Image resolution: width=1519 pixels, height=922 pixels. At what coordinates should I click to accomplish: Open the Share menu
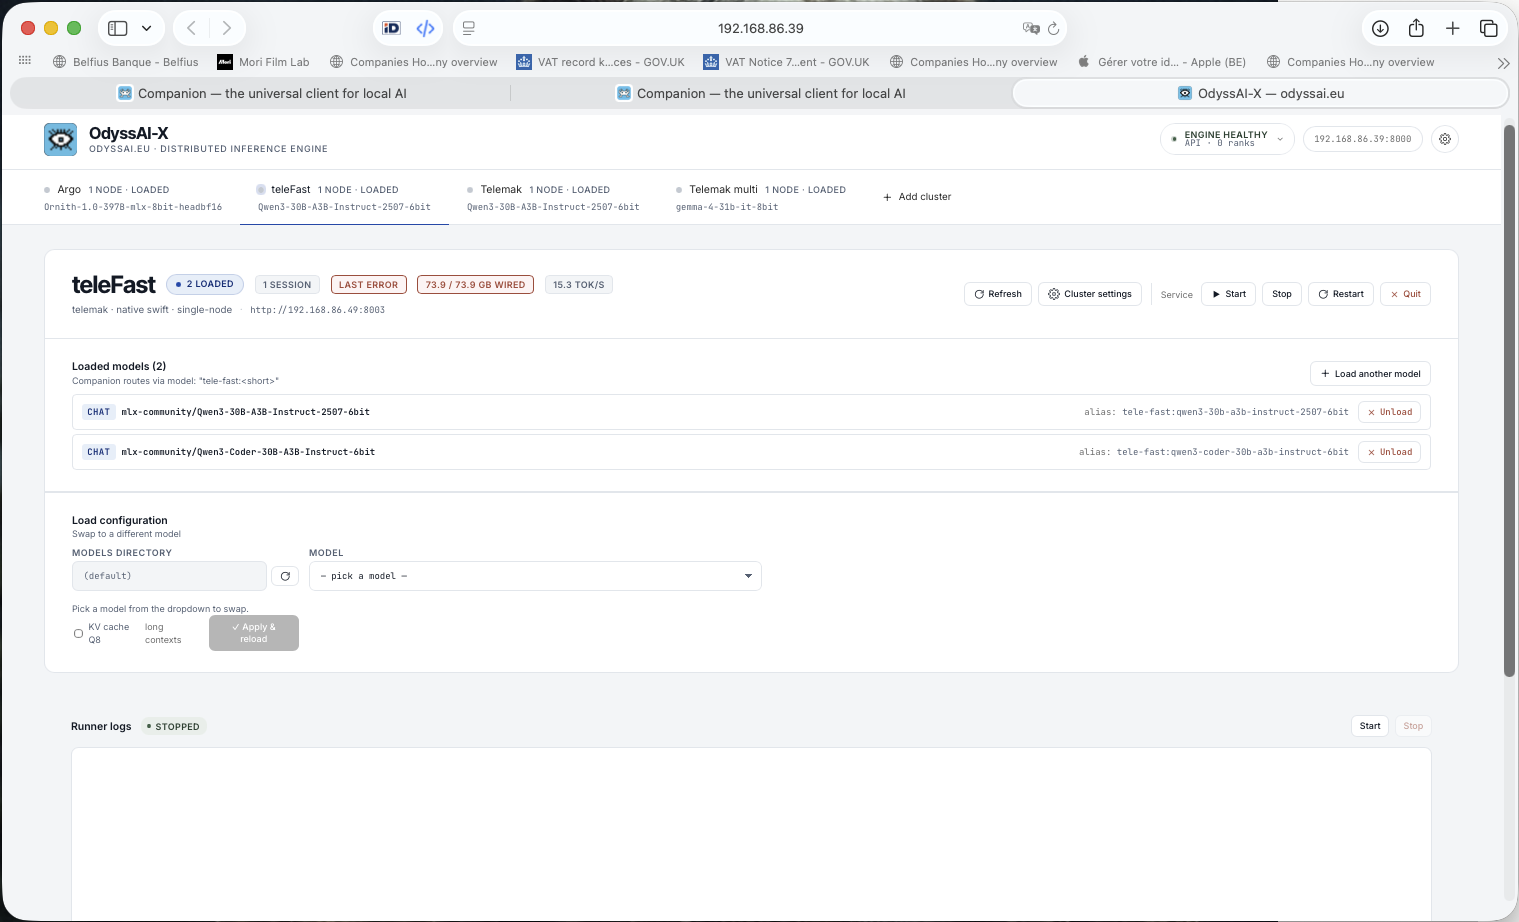point(1416,28)
